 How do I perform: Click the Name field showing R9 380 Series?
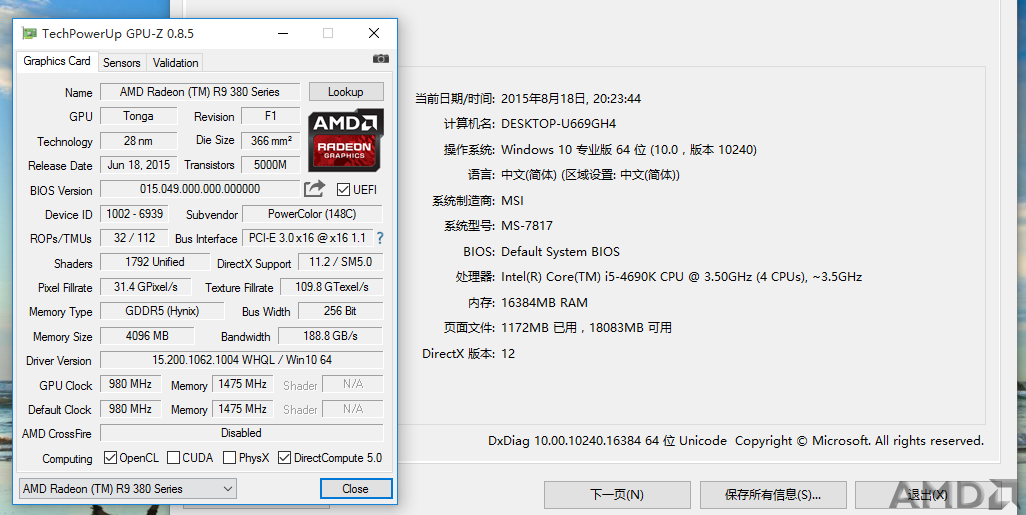point(200,92)
